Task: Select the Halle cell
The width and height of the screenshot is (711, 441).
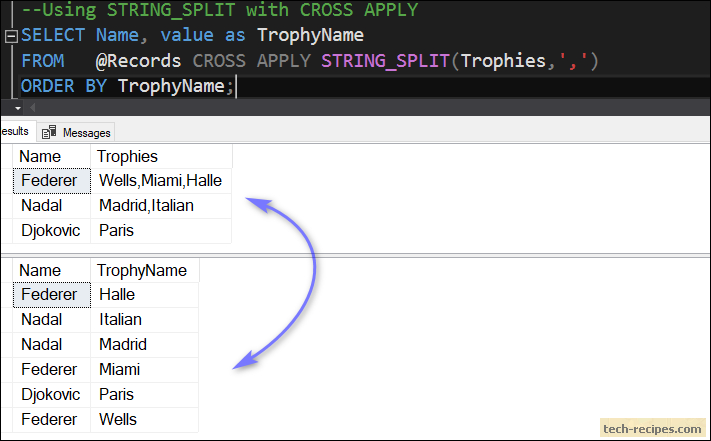Action: pos(145,295)
